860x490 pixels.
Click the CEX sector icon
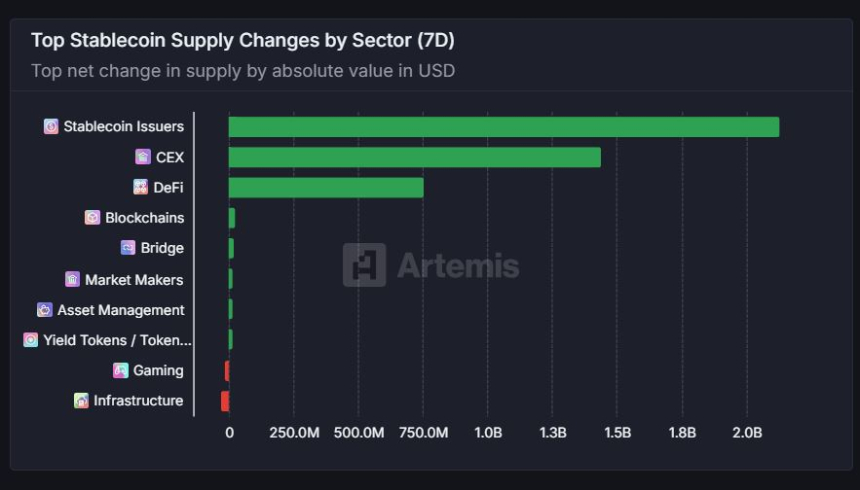pyautogui.click(x=143, y=157)
